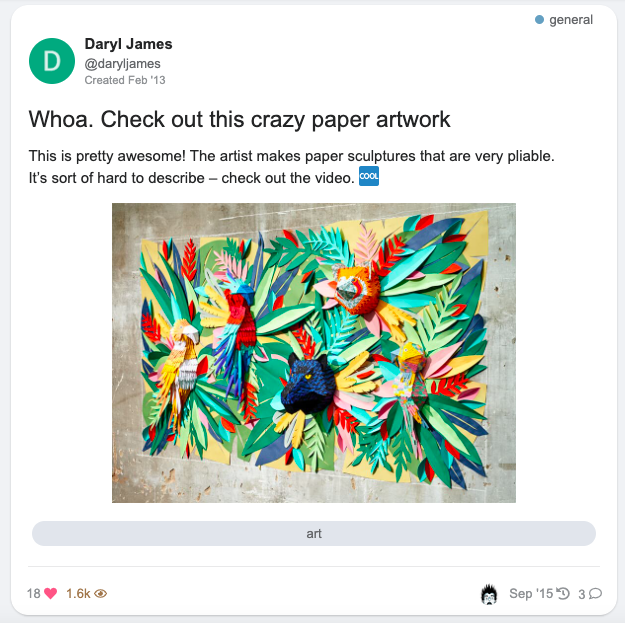Click the Sep '15 last activity date

(x=531, y=594)
